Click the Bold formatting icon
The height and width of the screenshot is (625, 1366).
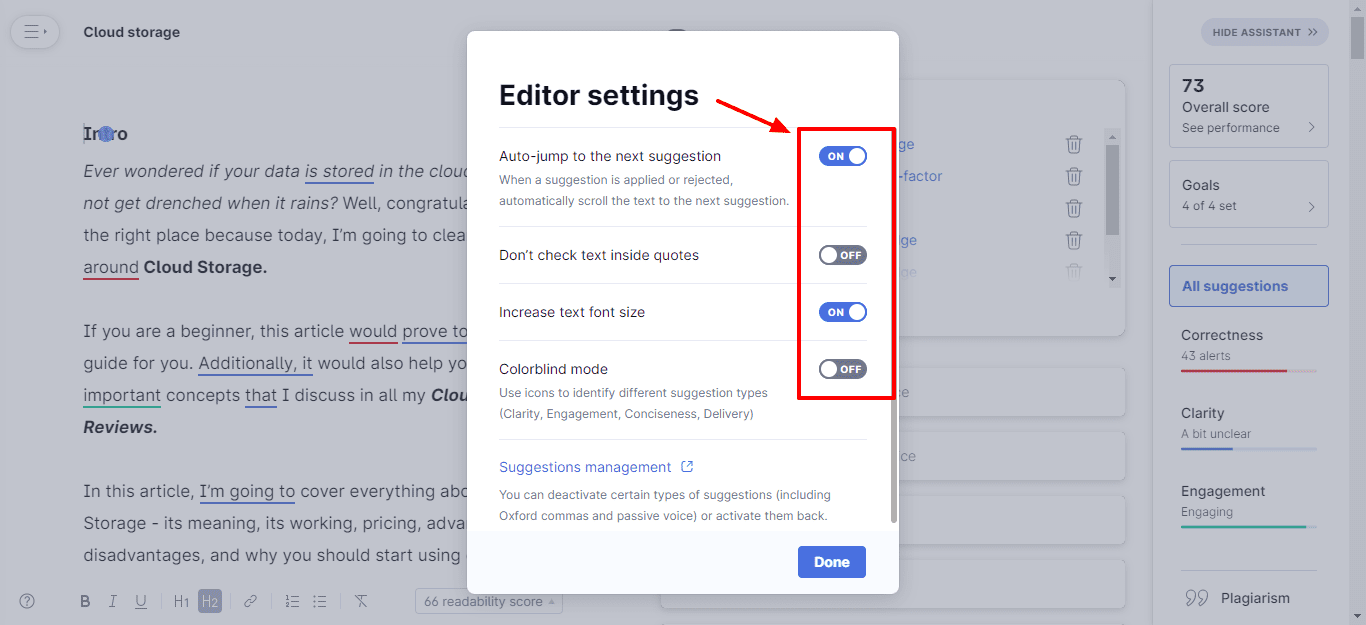(x=85, y=601)
